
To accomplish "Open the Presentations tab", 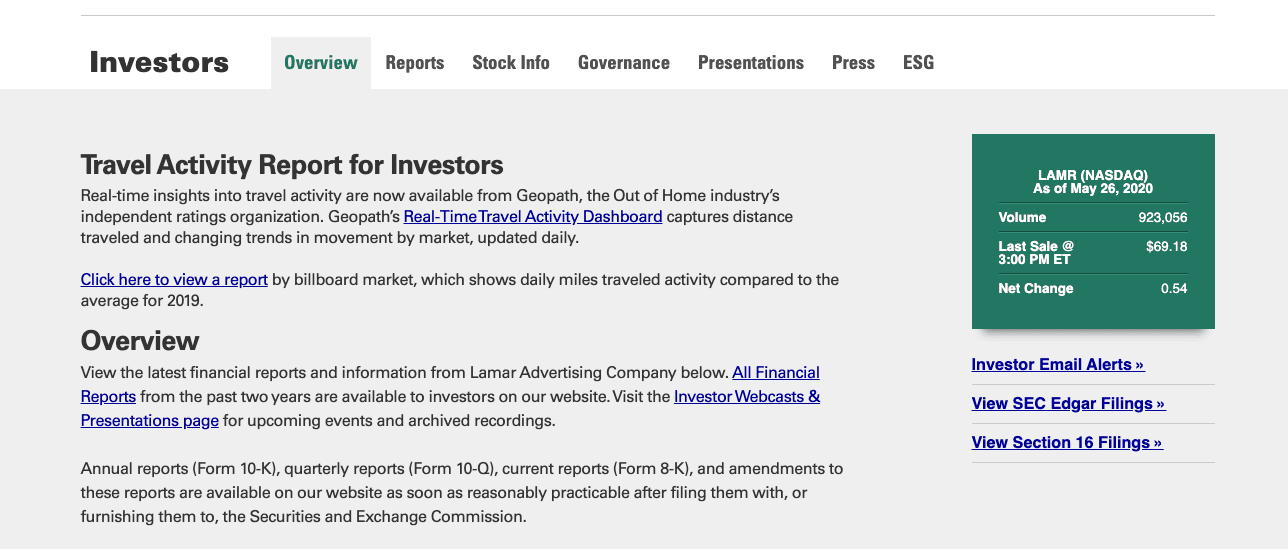I will [x=750, y=63].
